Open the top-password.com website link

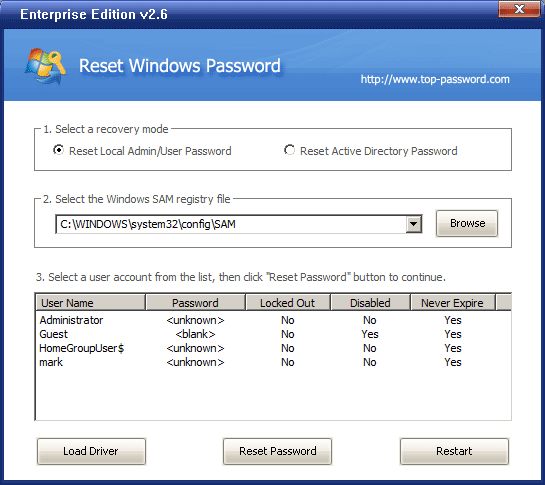coord(435,79)
